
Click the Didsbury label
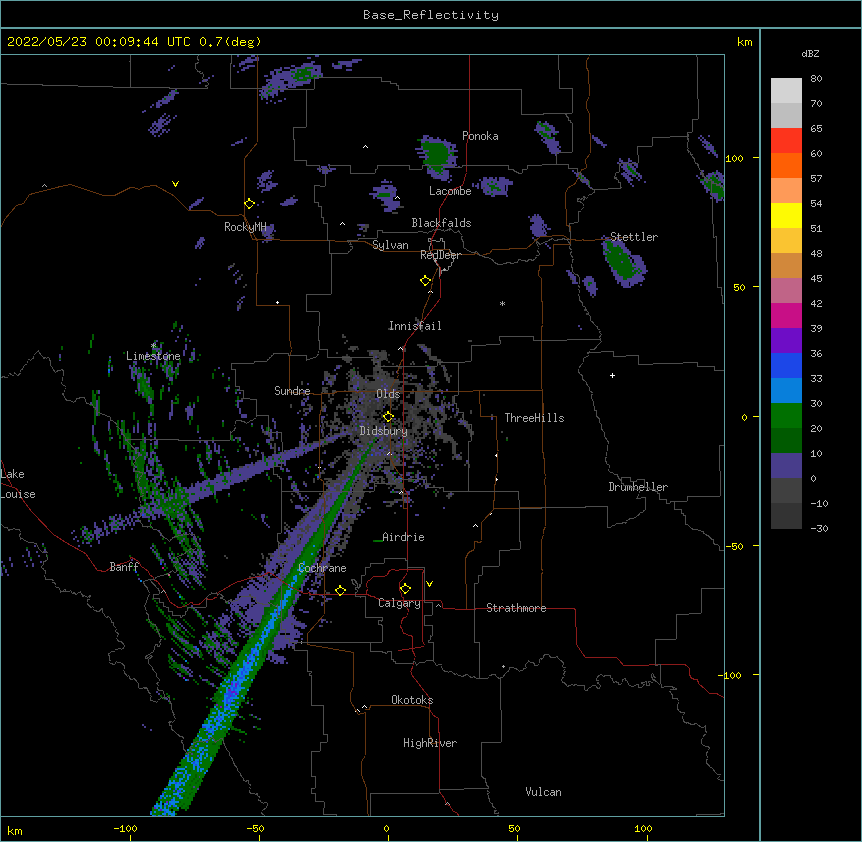pyautogui.click(x=384, y=431)
